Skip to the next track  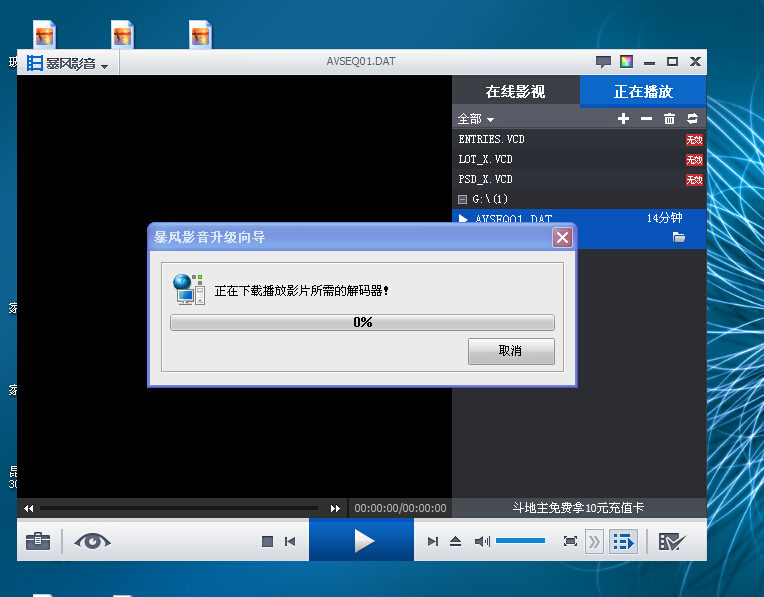point(433,541)
